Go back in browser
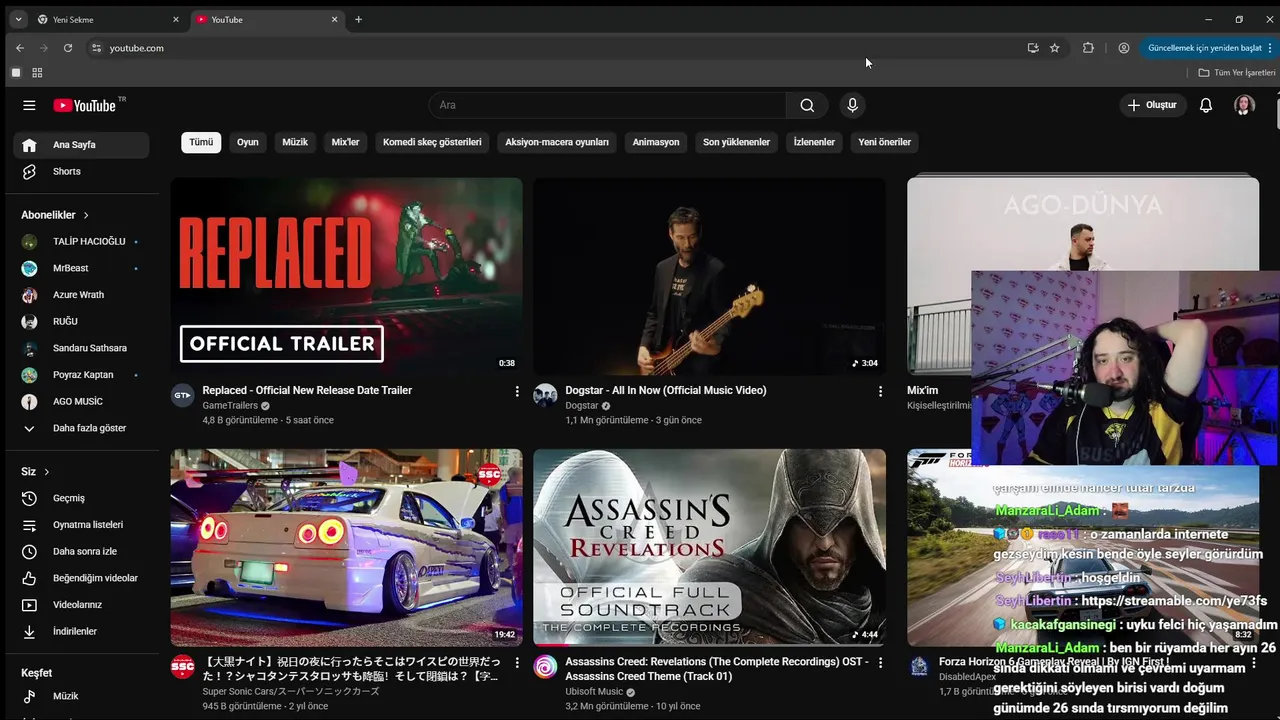 click(20, 48)
